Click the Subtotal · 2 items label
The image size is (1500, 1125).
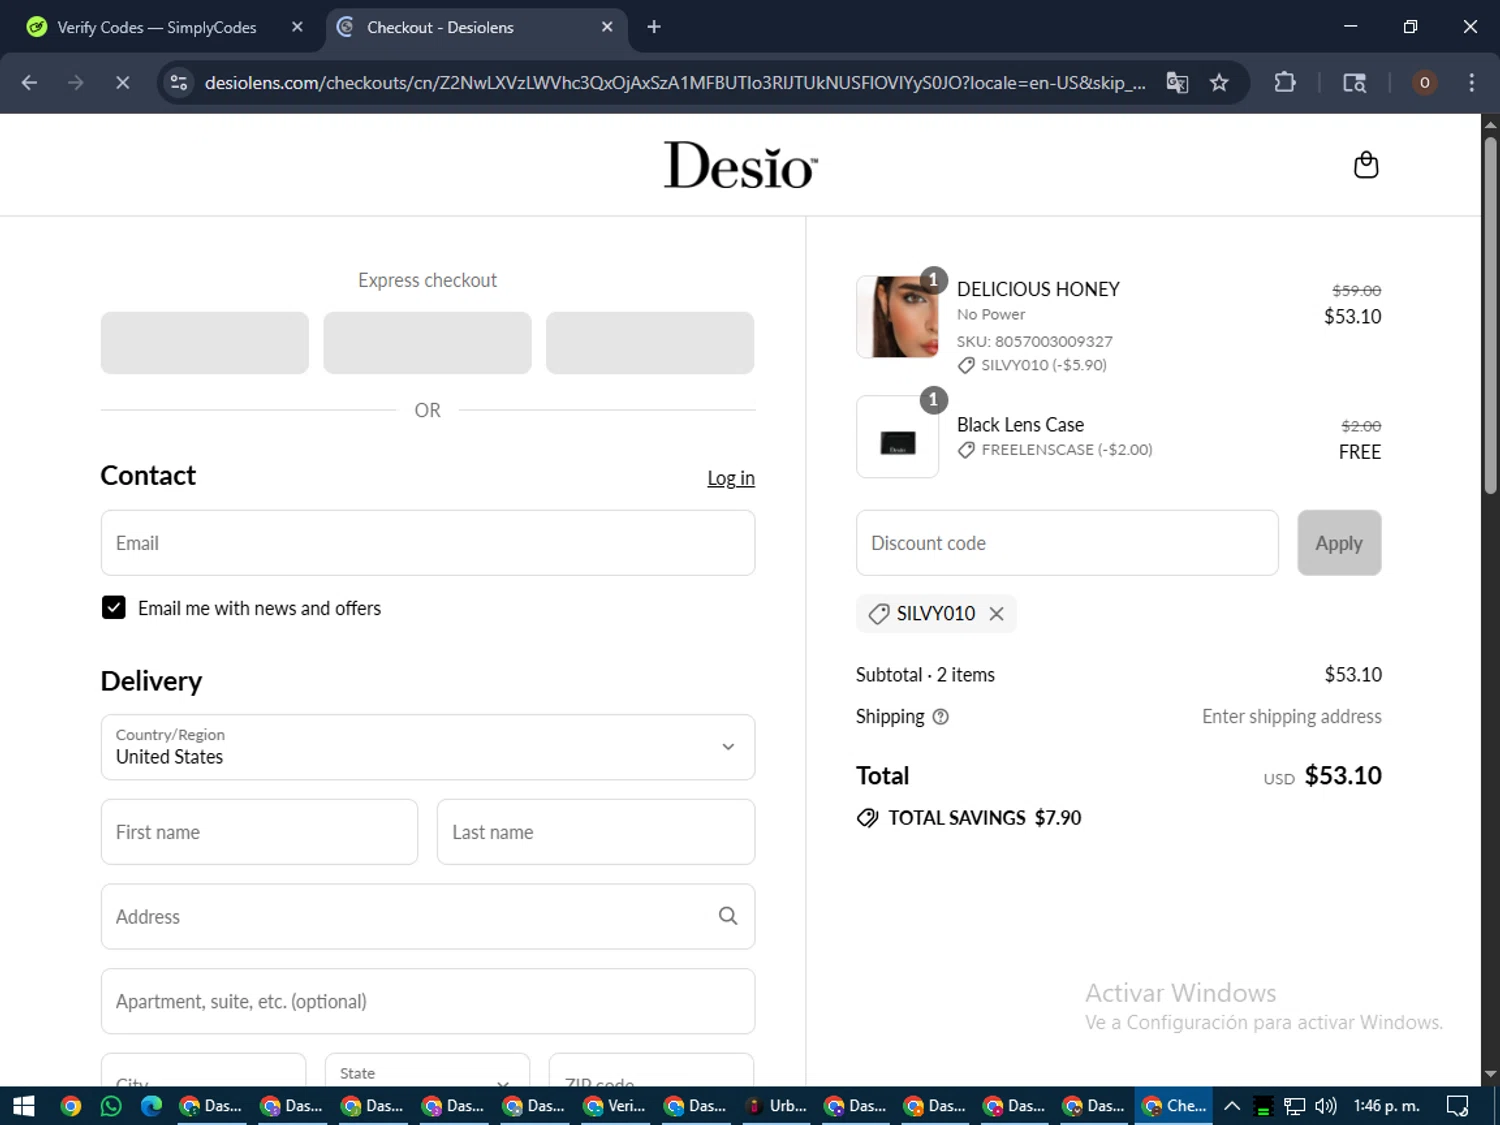(925, 675)
